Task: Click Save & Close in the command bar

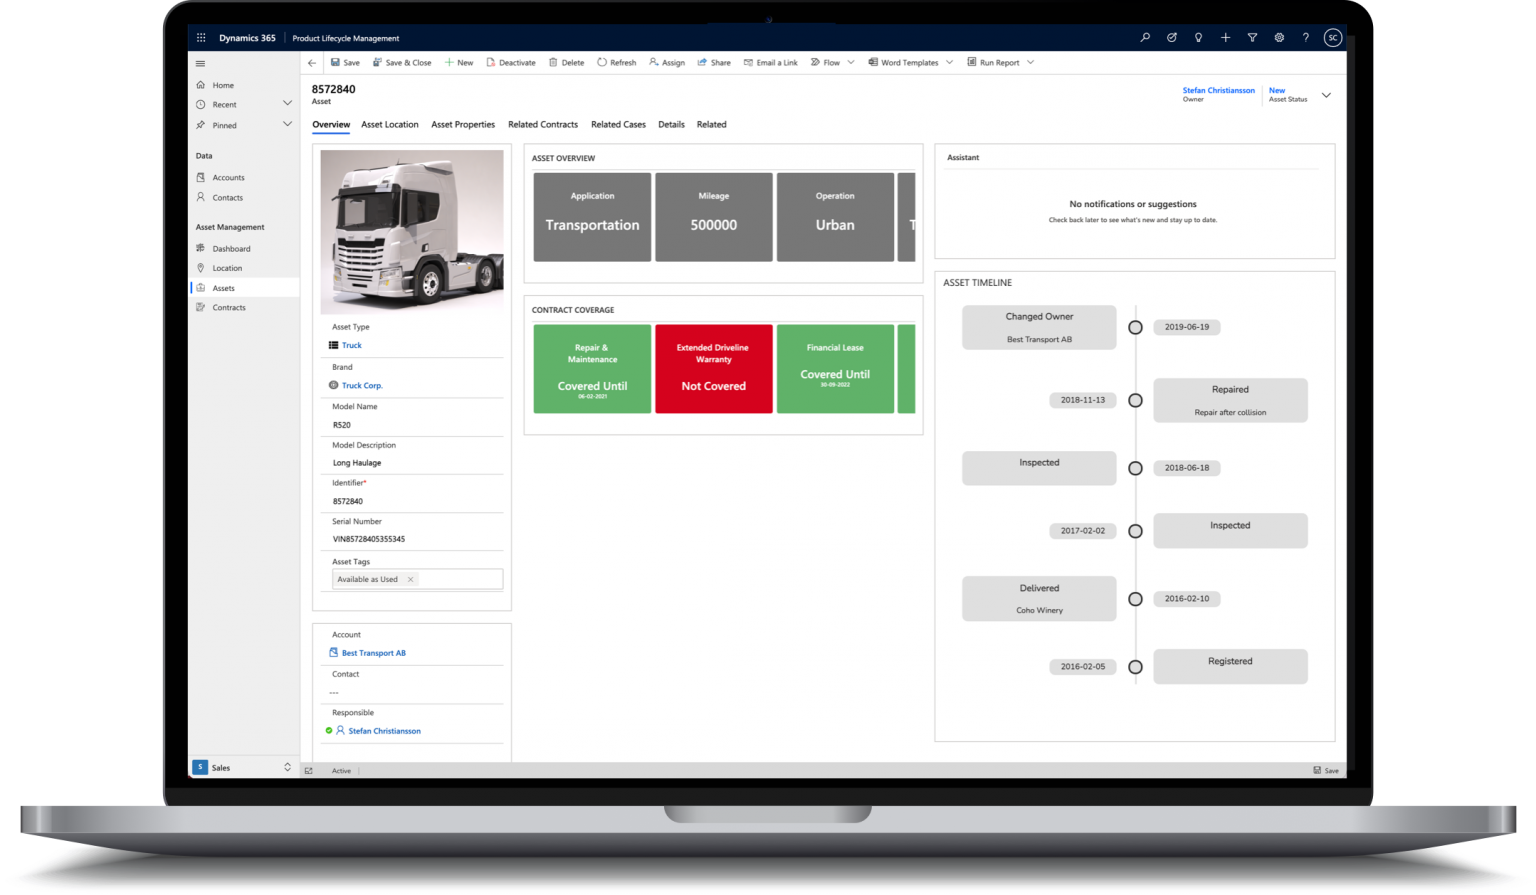Action: 402,63
